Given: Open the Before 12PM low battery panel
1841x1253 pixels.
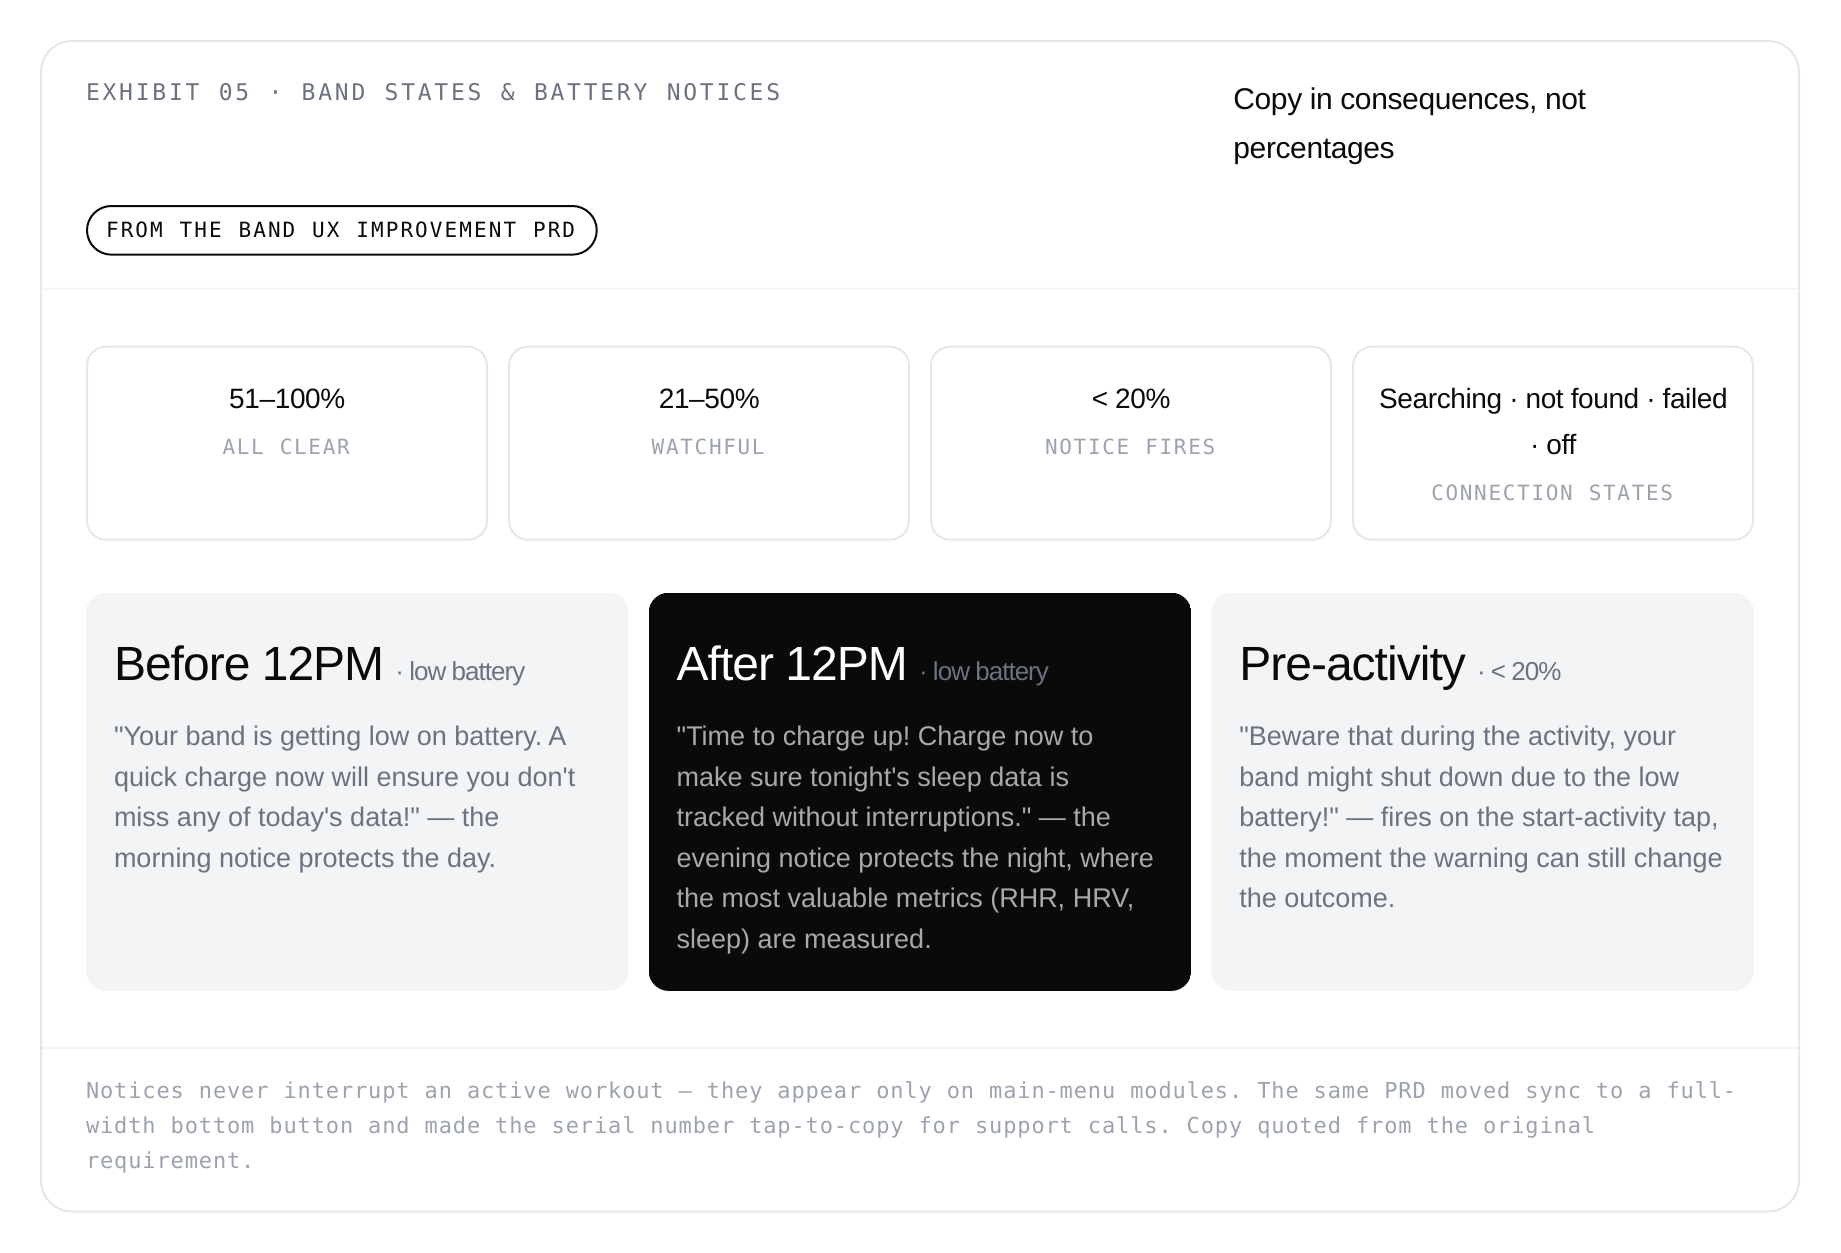Looking at the screenshot, I should pos(357,792).
